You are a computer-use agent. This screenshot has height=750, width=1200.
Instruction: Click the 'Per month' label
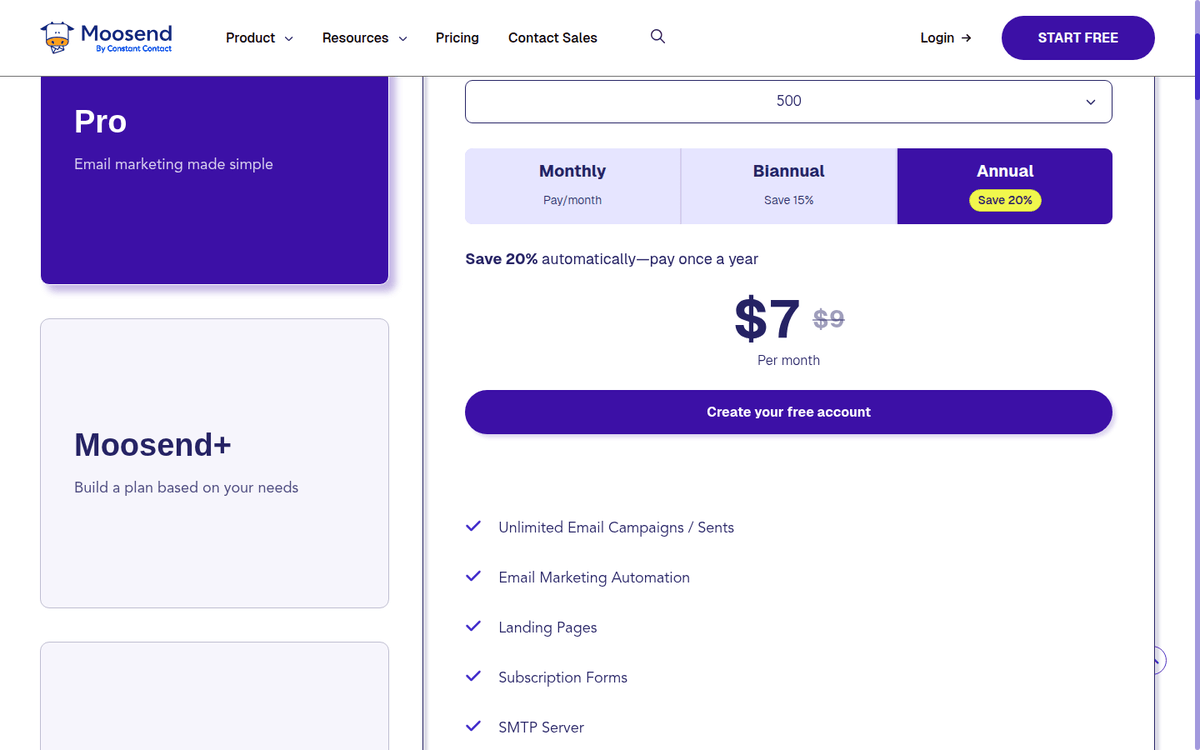(788, 360)
